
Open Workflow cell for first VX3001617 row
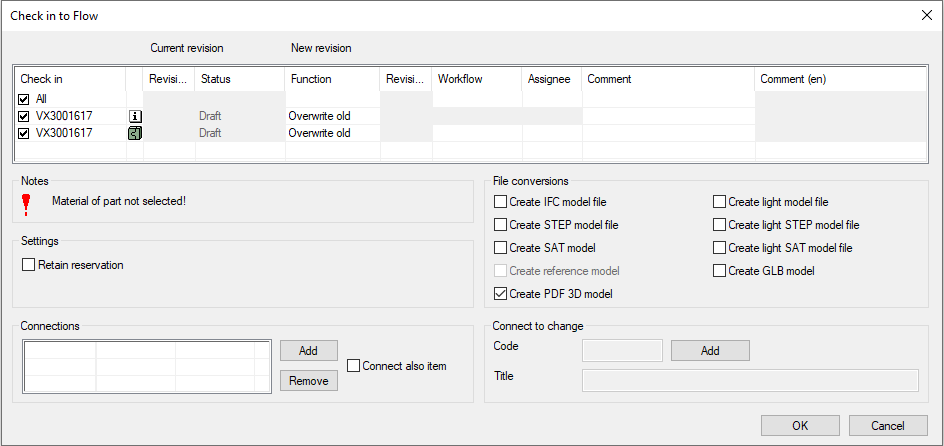click(x=476, y=116)
